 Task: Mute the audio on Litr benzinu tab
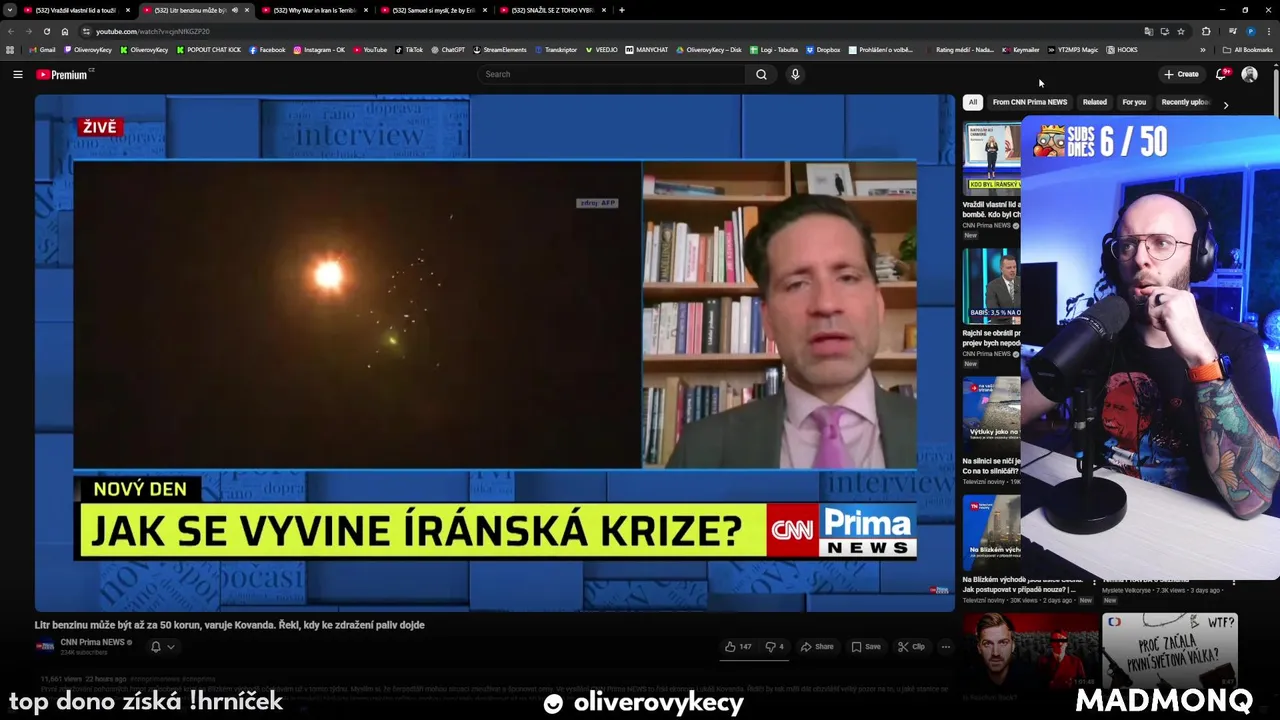click(x=236, y=10)
